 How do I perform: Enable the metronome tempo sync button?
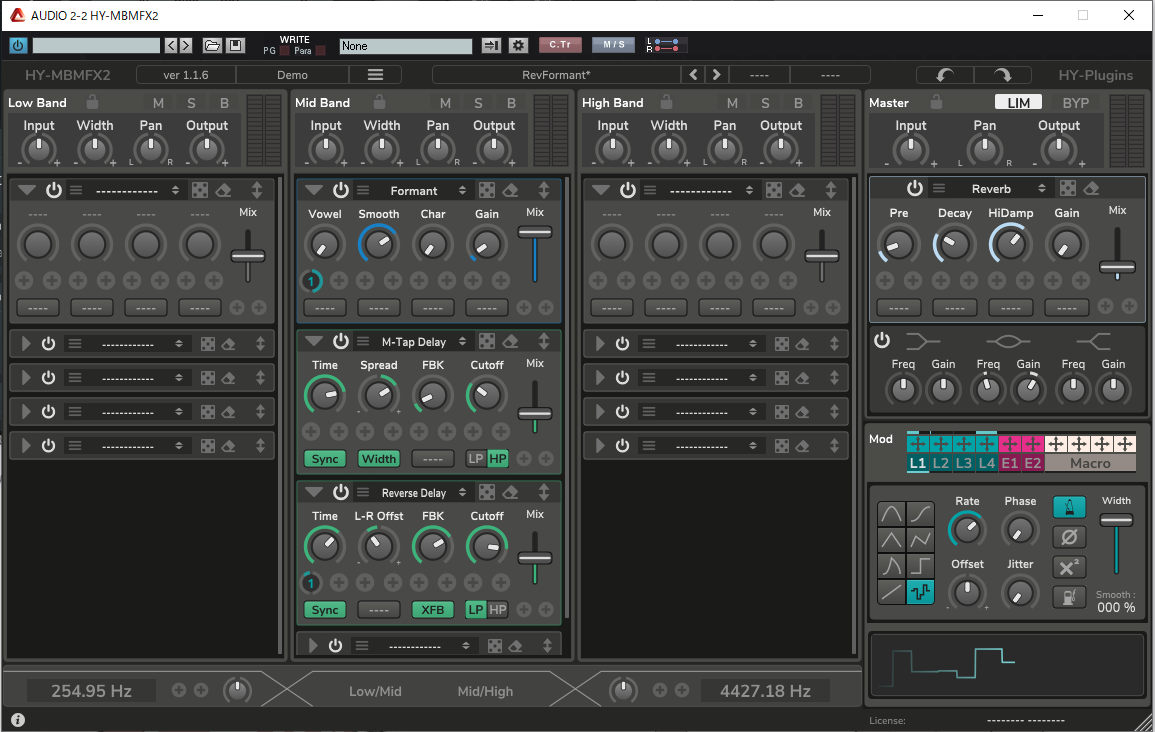coord(1069,508)
